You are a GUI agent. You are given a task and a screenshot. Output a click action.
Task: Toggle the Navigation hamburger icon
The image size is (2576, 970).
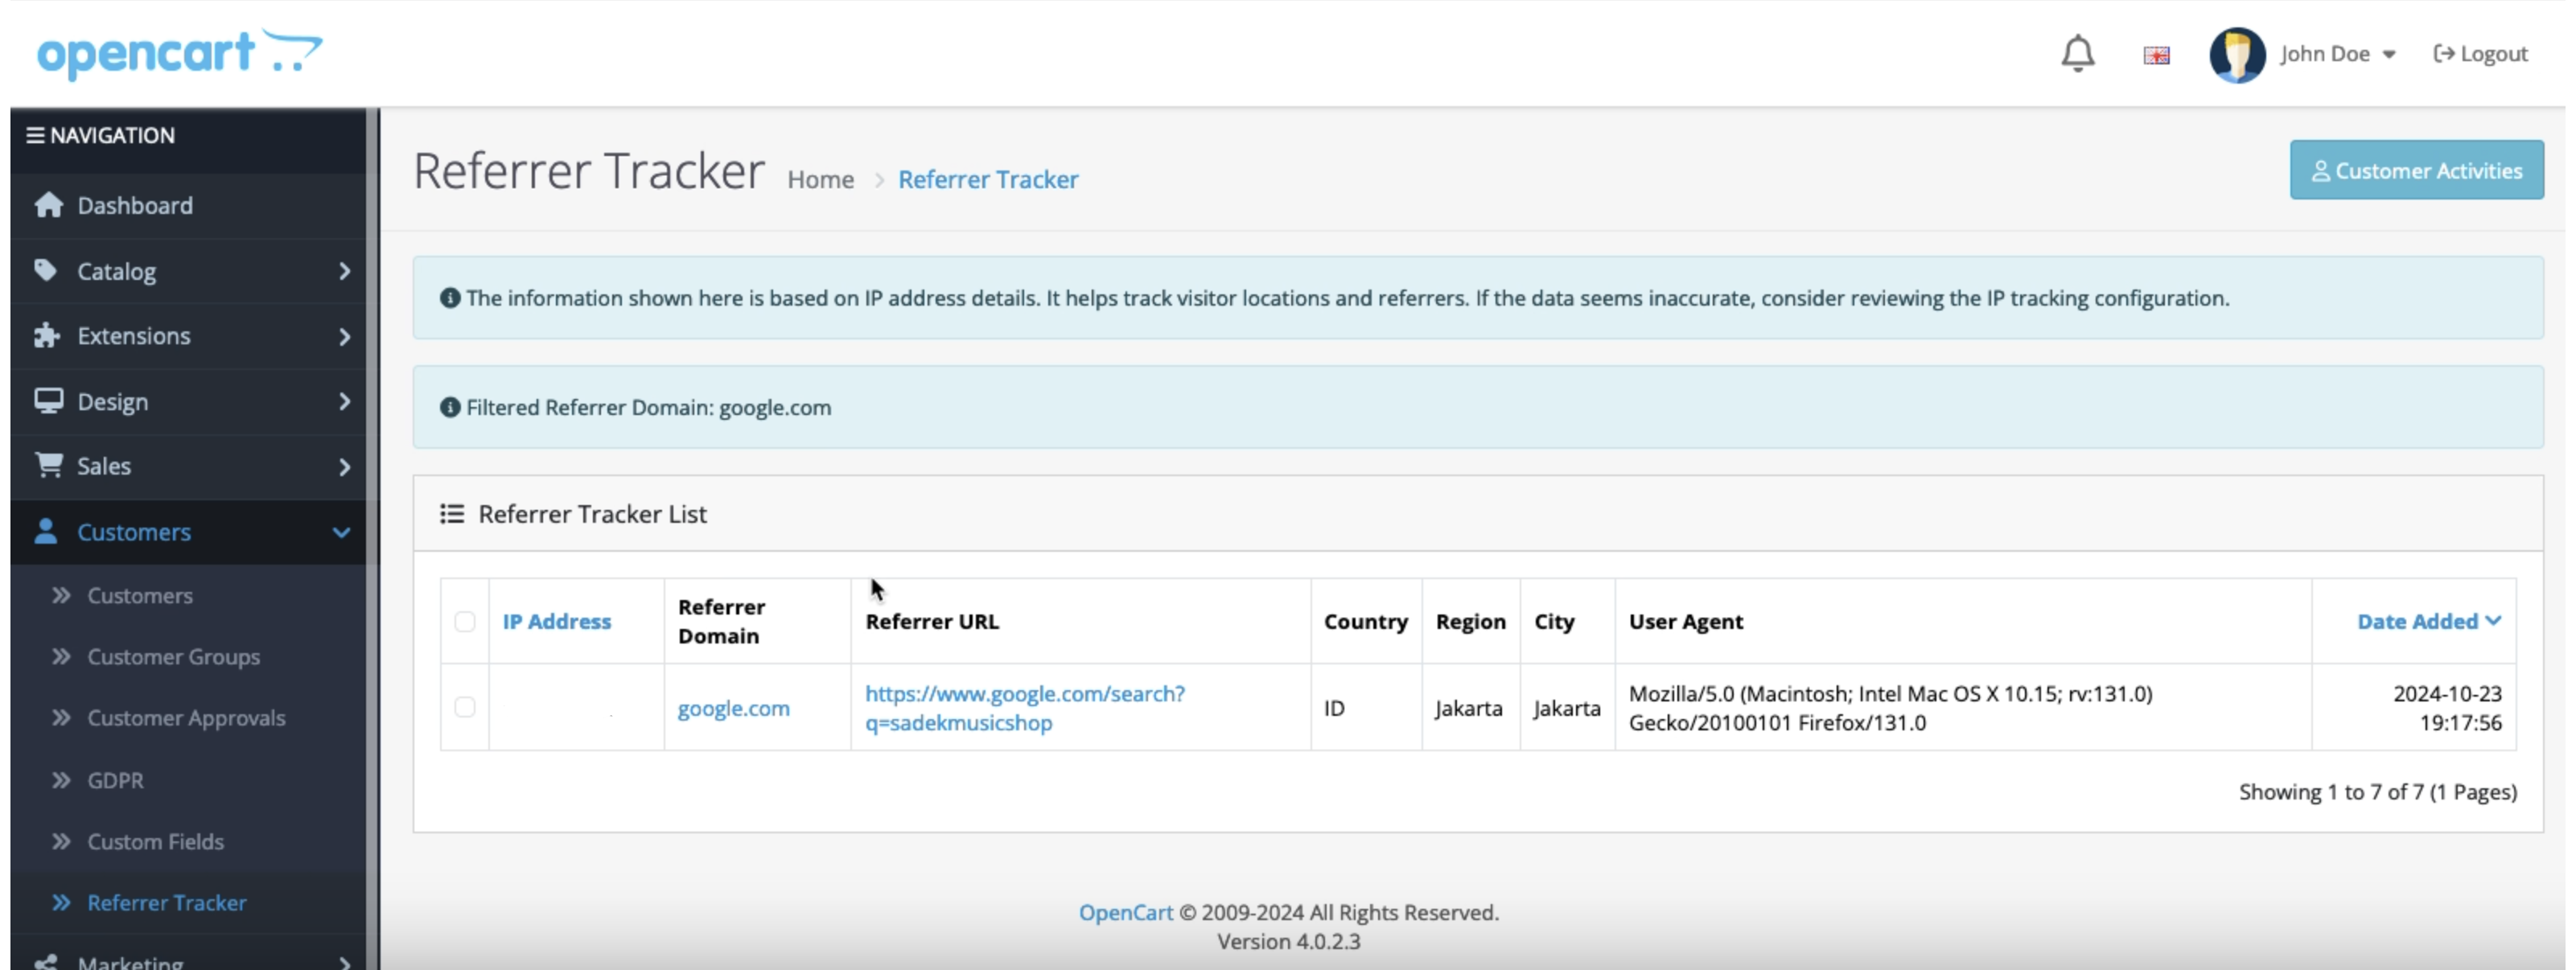click(35, 135)
